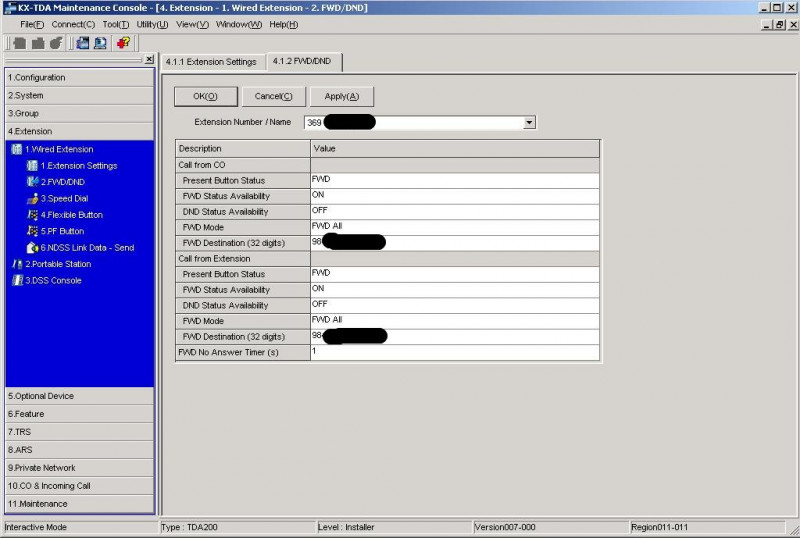Expand the 9.Private Network section
Viewport: 800px width, 538px height.
[x=80, y=468]
